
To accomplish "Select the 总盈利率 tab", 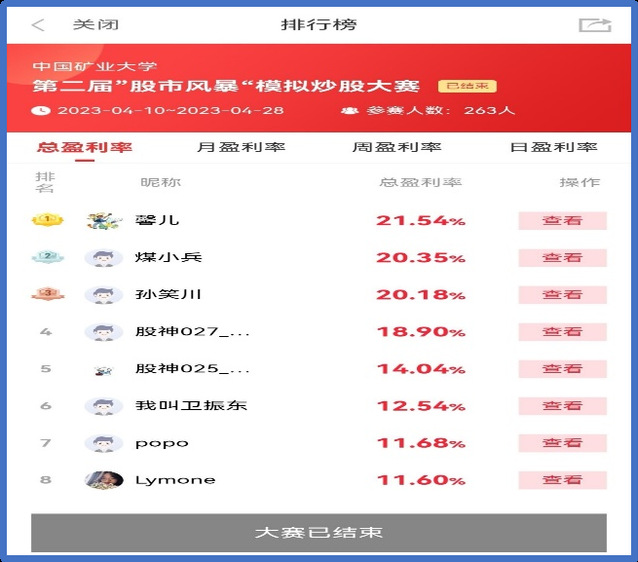I will click(x=85, y=147).
